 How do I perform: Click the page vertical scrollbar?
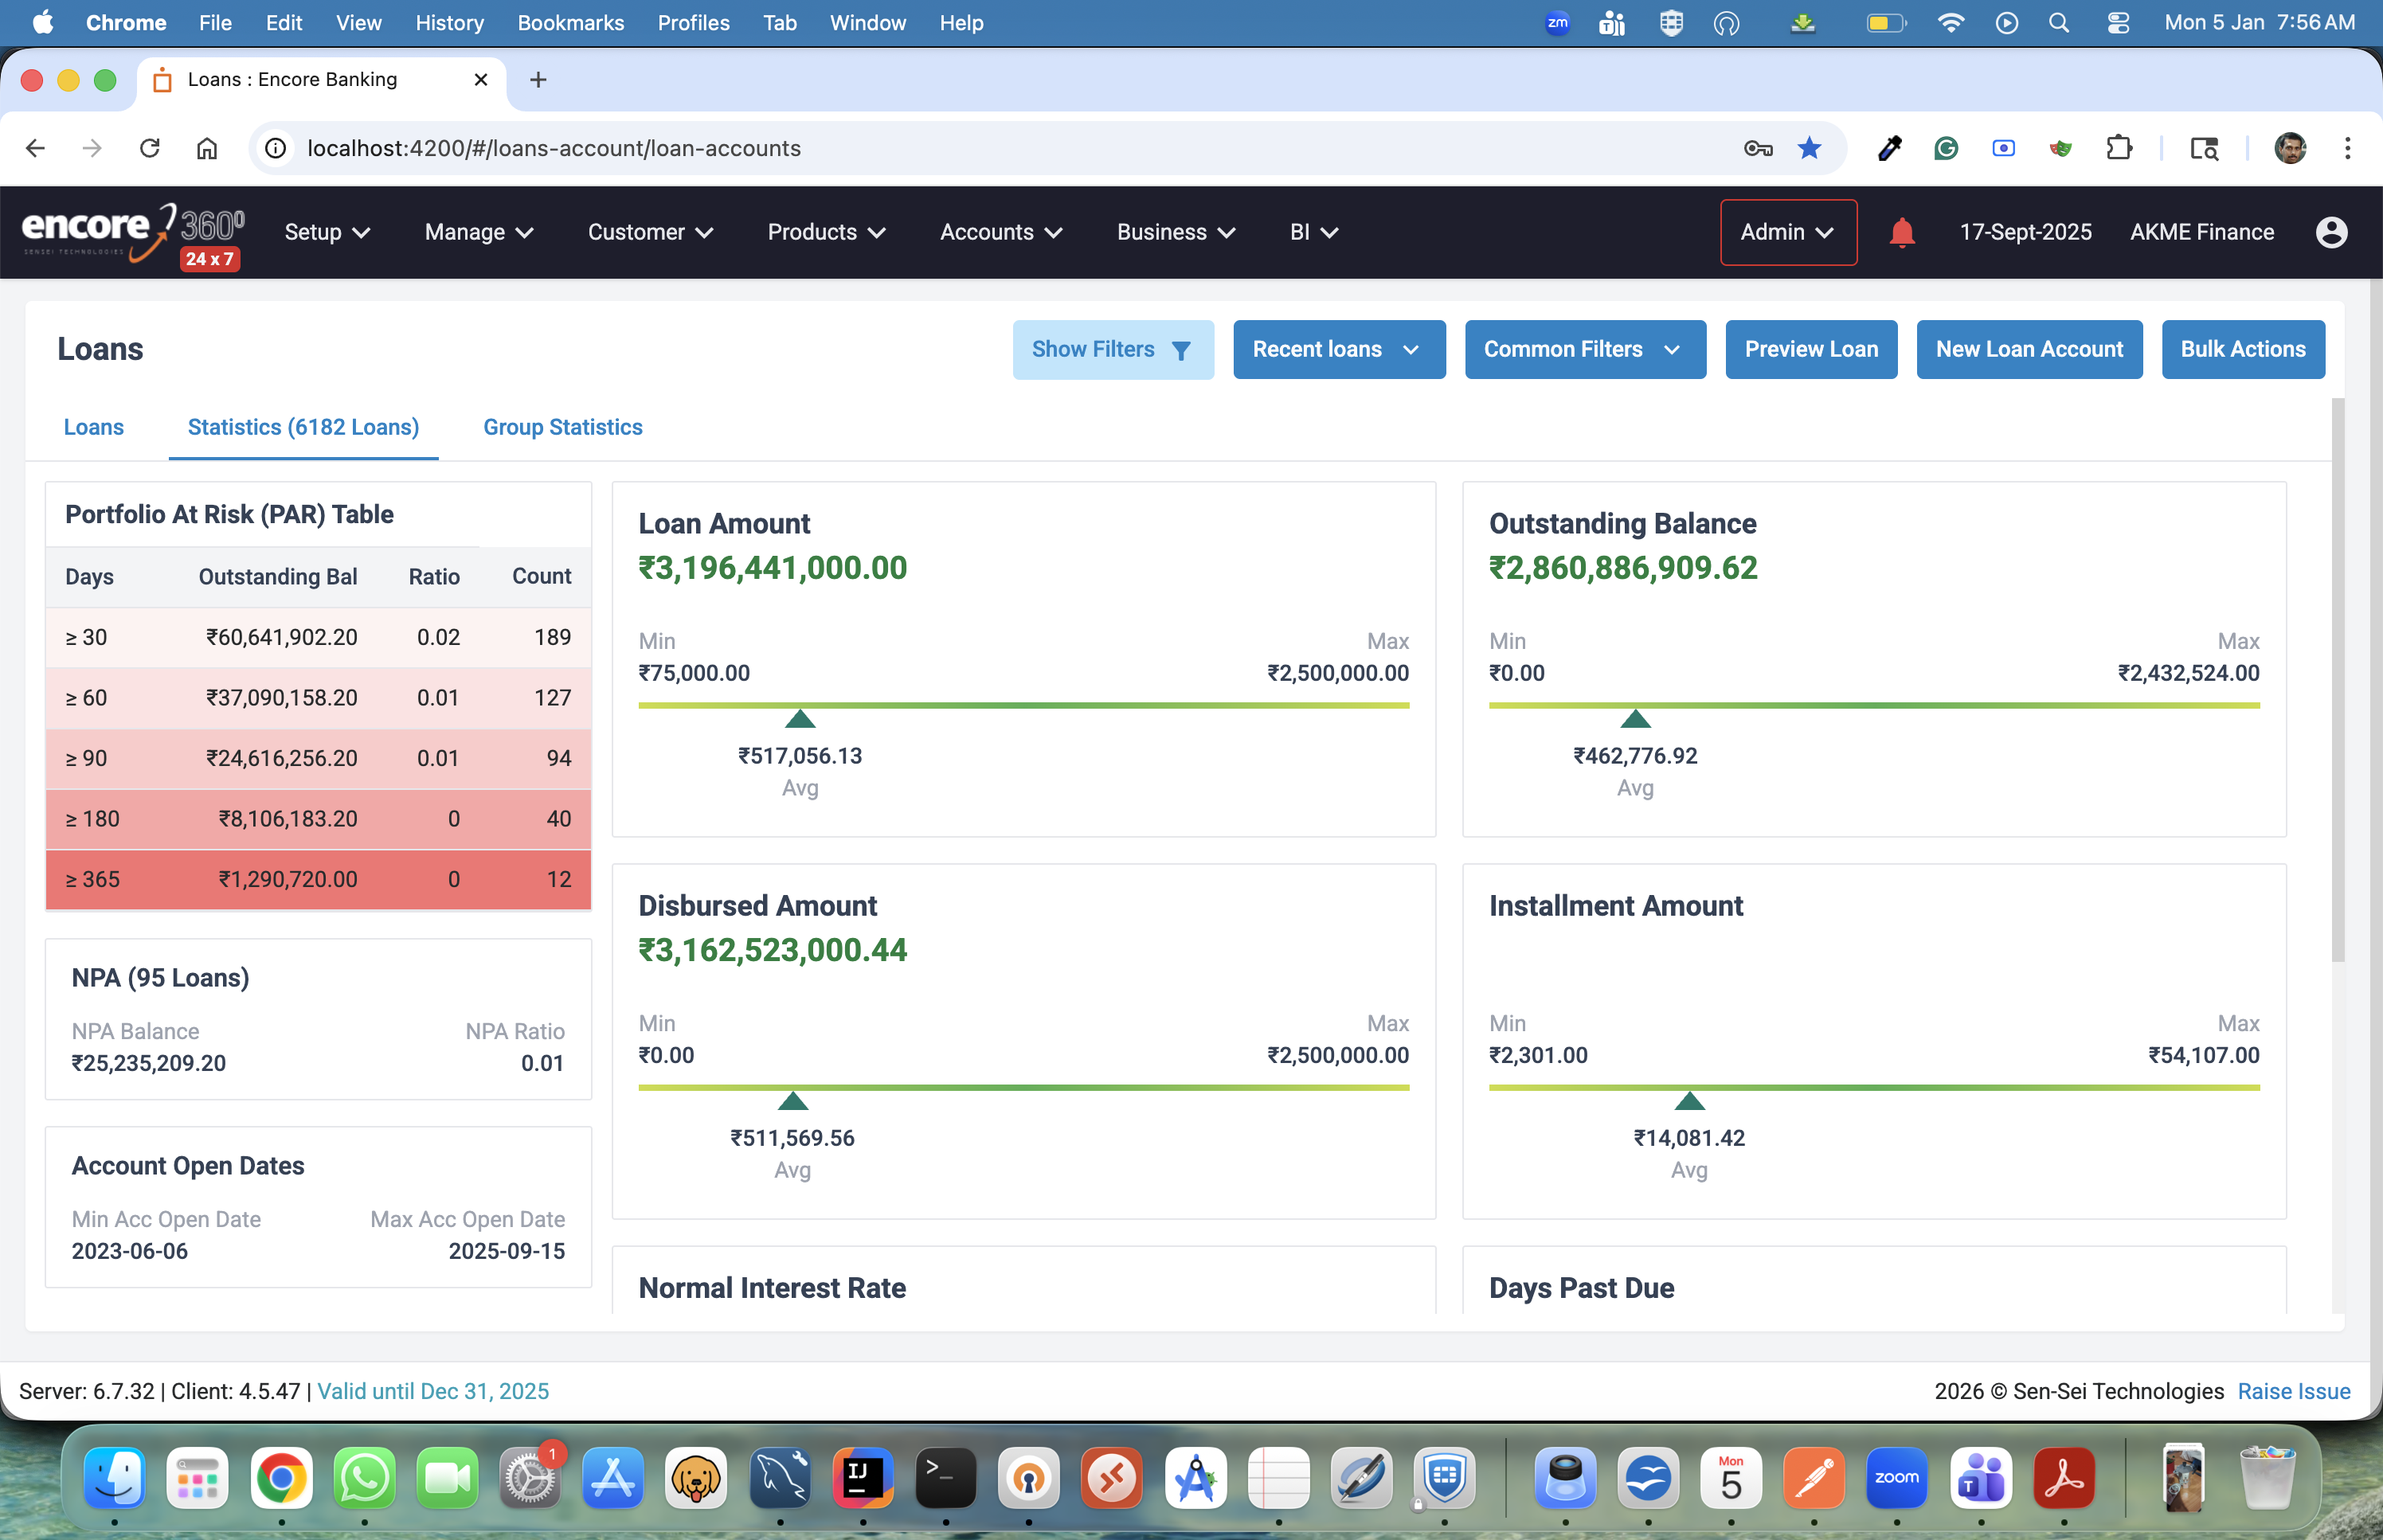pos(2337,680)
